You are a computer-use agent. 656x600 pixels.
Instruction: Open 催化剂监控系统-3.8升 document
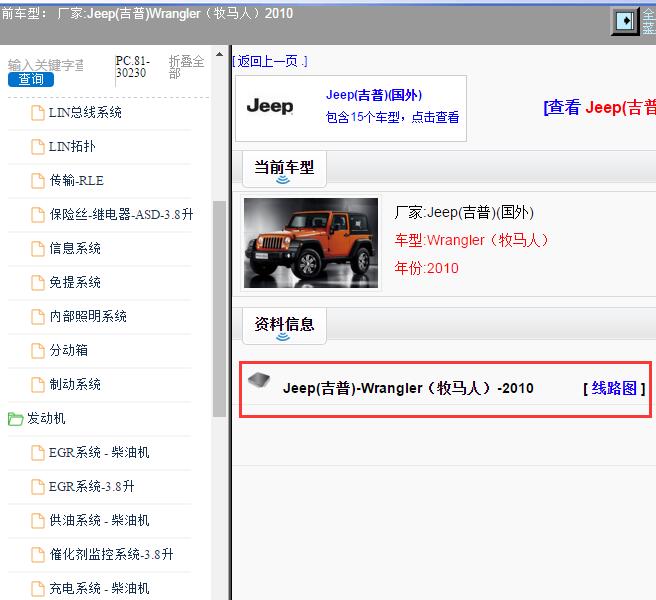click(x=111, y=554)
